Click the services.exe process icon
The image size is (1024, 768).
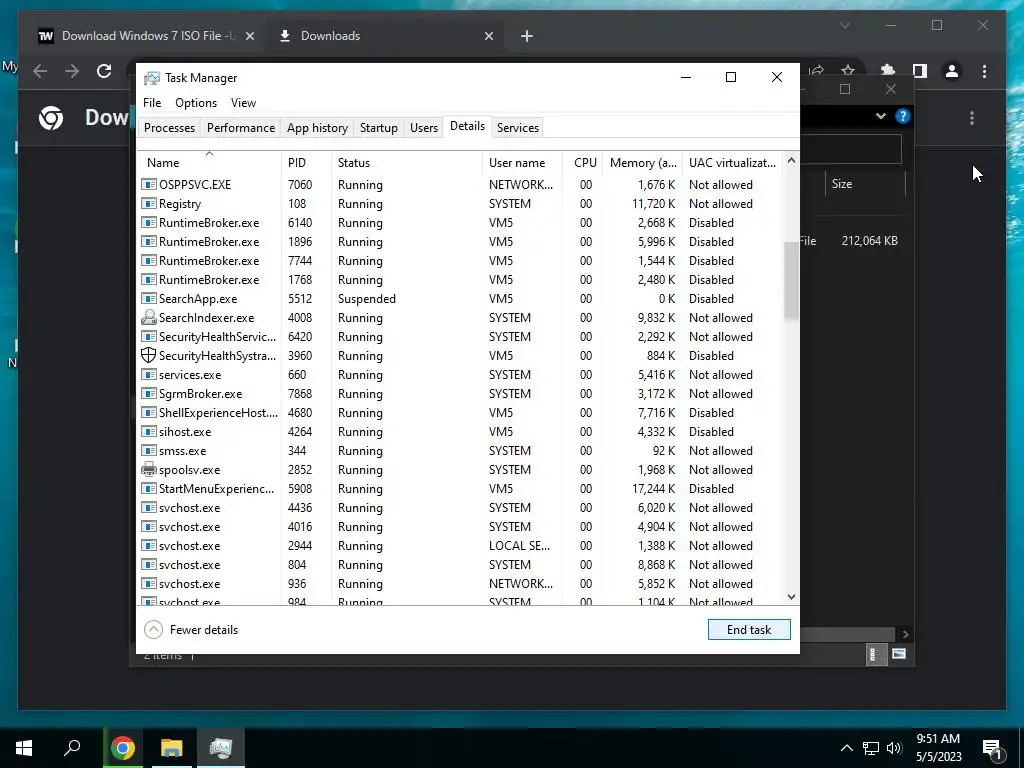pyautogui.click(x=149, y=375)
